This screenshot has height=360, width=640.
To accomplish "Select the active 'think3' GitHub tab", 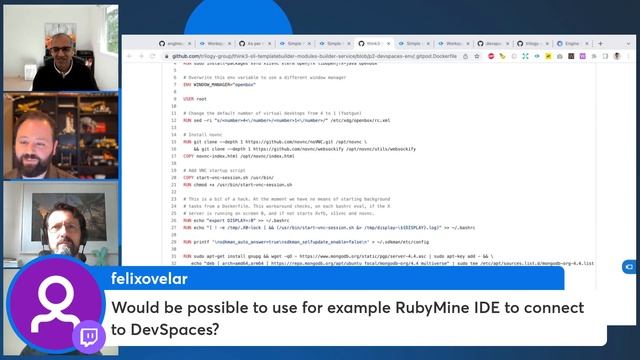I will pos(374,43).
